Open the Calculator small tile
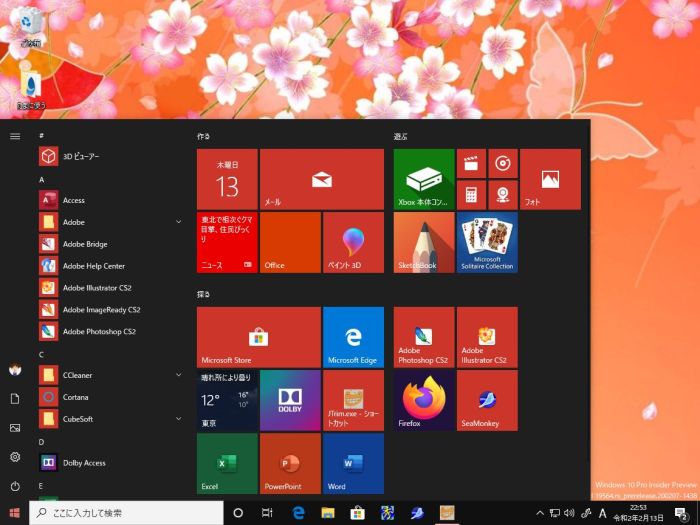The image size is (700, 525). click(471, 194)
